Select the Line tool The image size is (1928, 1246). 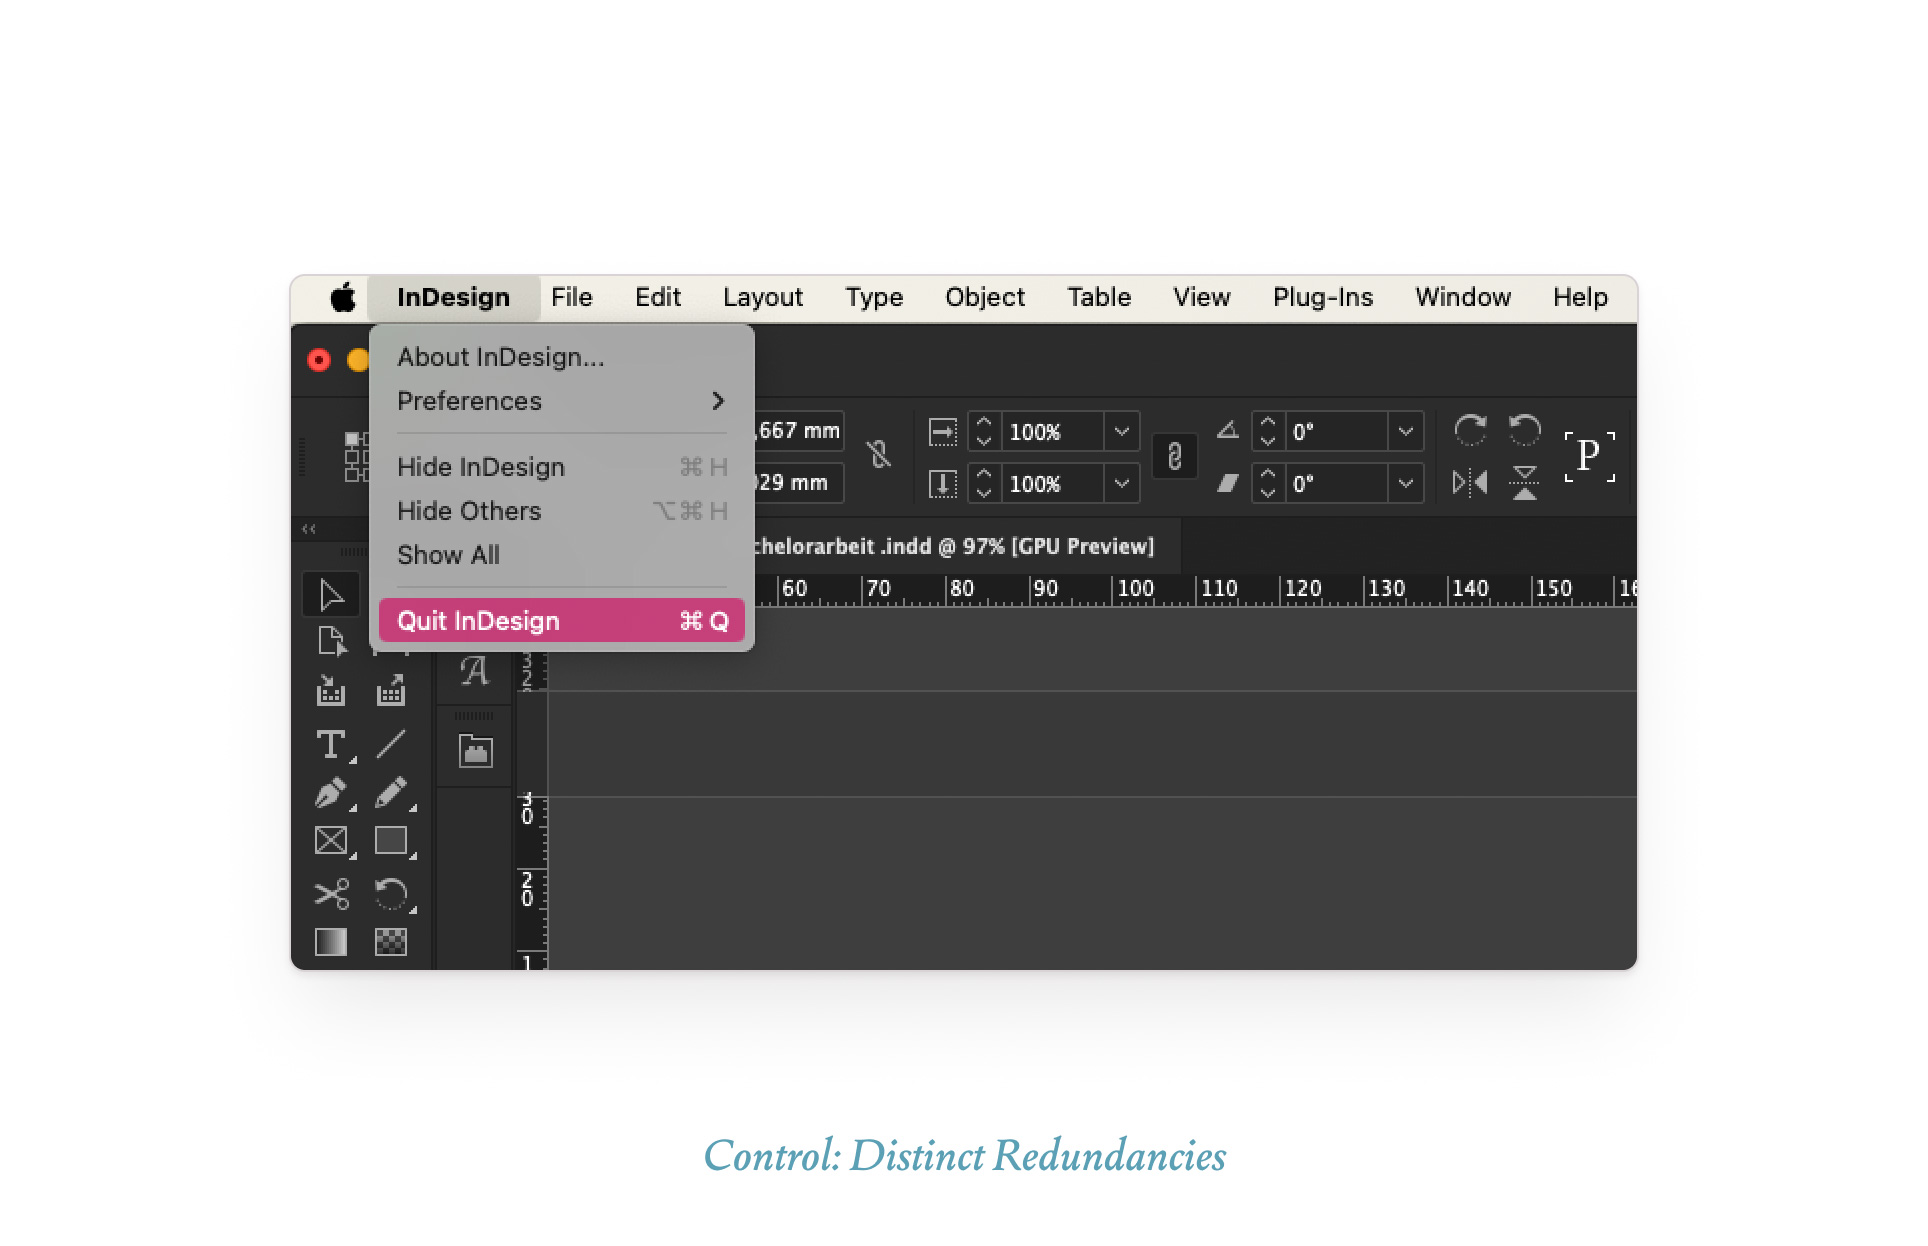pyautogui.click(x=390, y=745)
